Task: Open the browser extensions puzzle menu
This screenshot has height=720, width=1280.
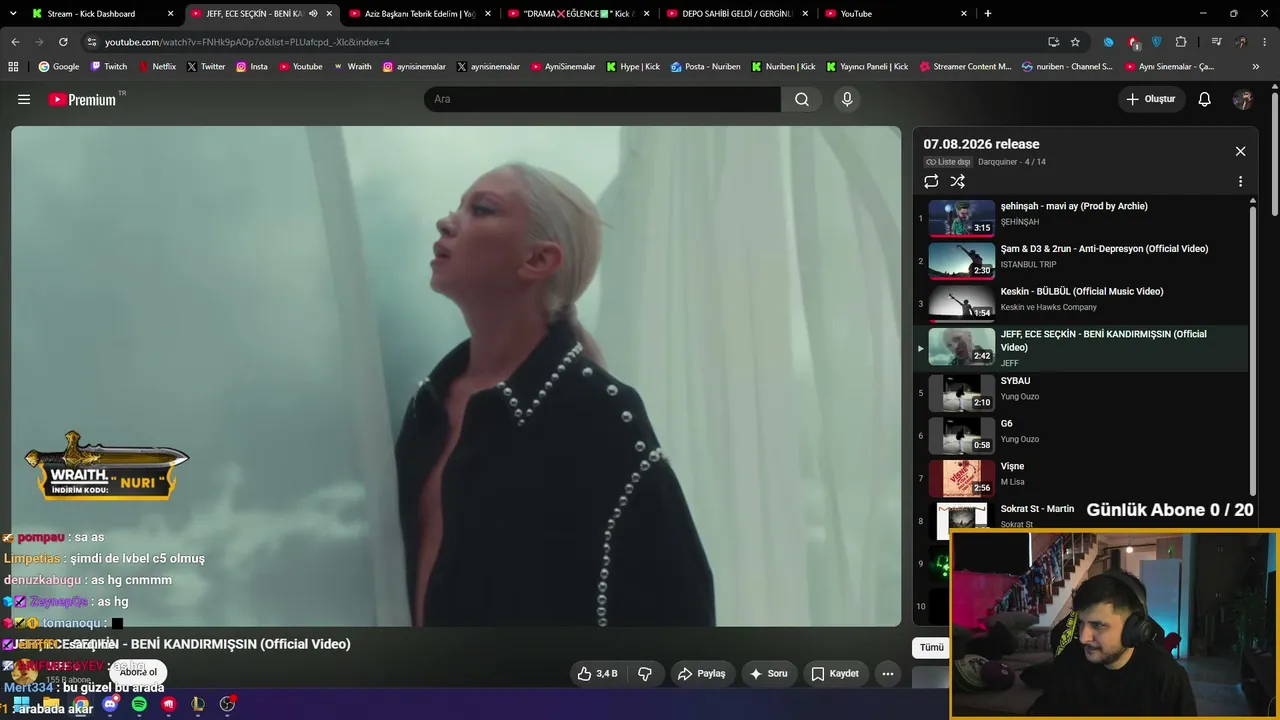Action: click(x=1181, y=42)
